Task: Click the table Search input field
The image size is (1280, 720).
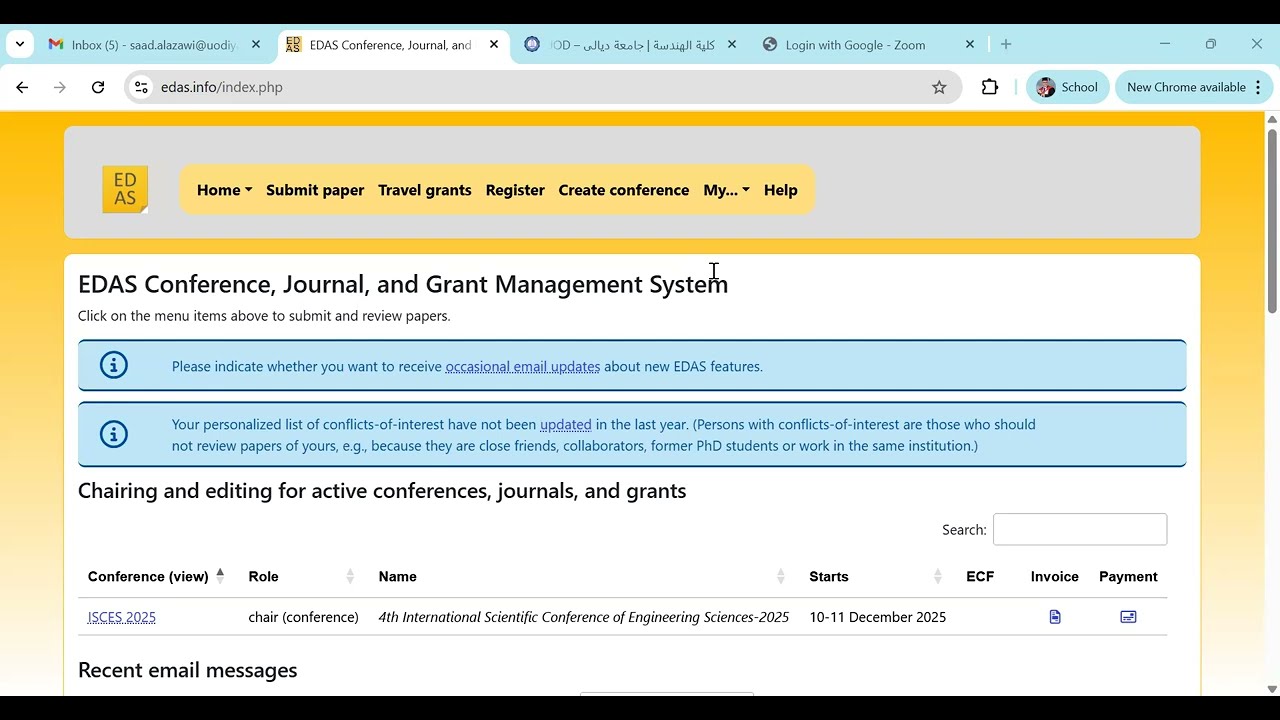Action: 1080,529
